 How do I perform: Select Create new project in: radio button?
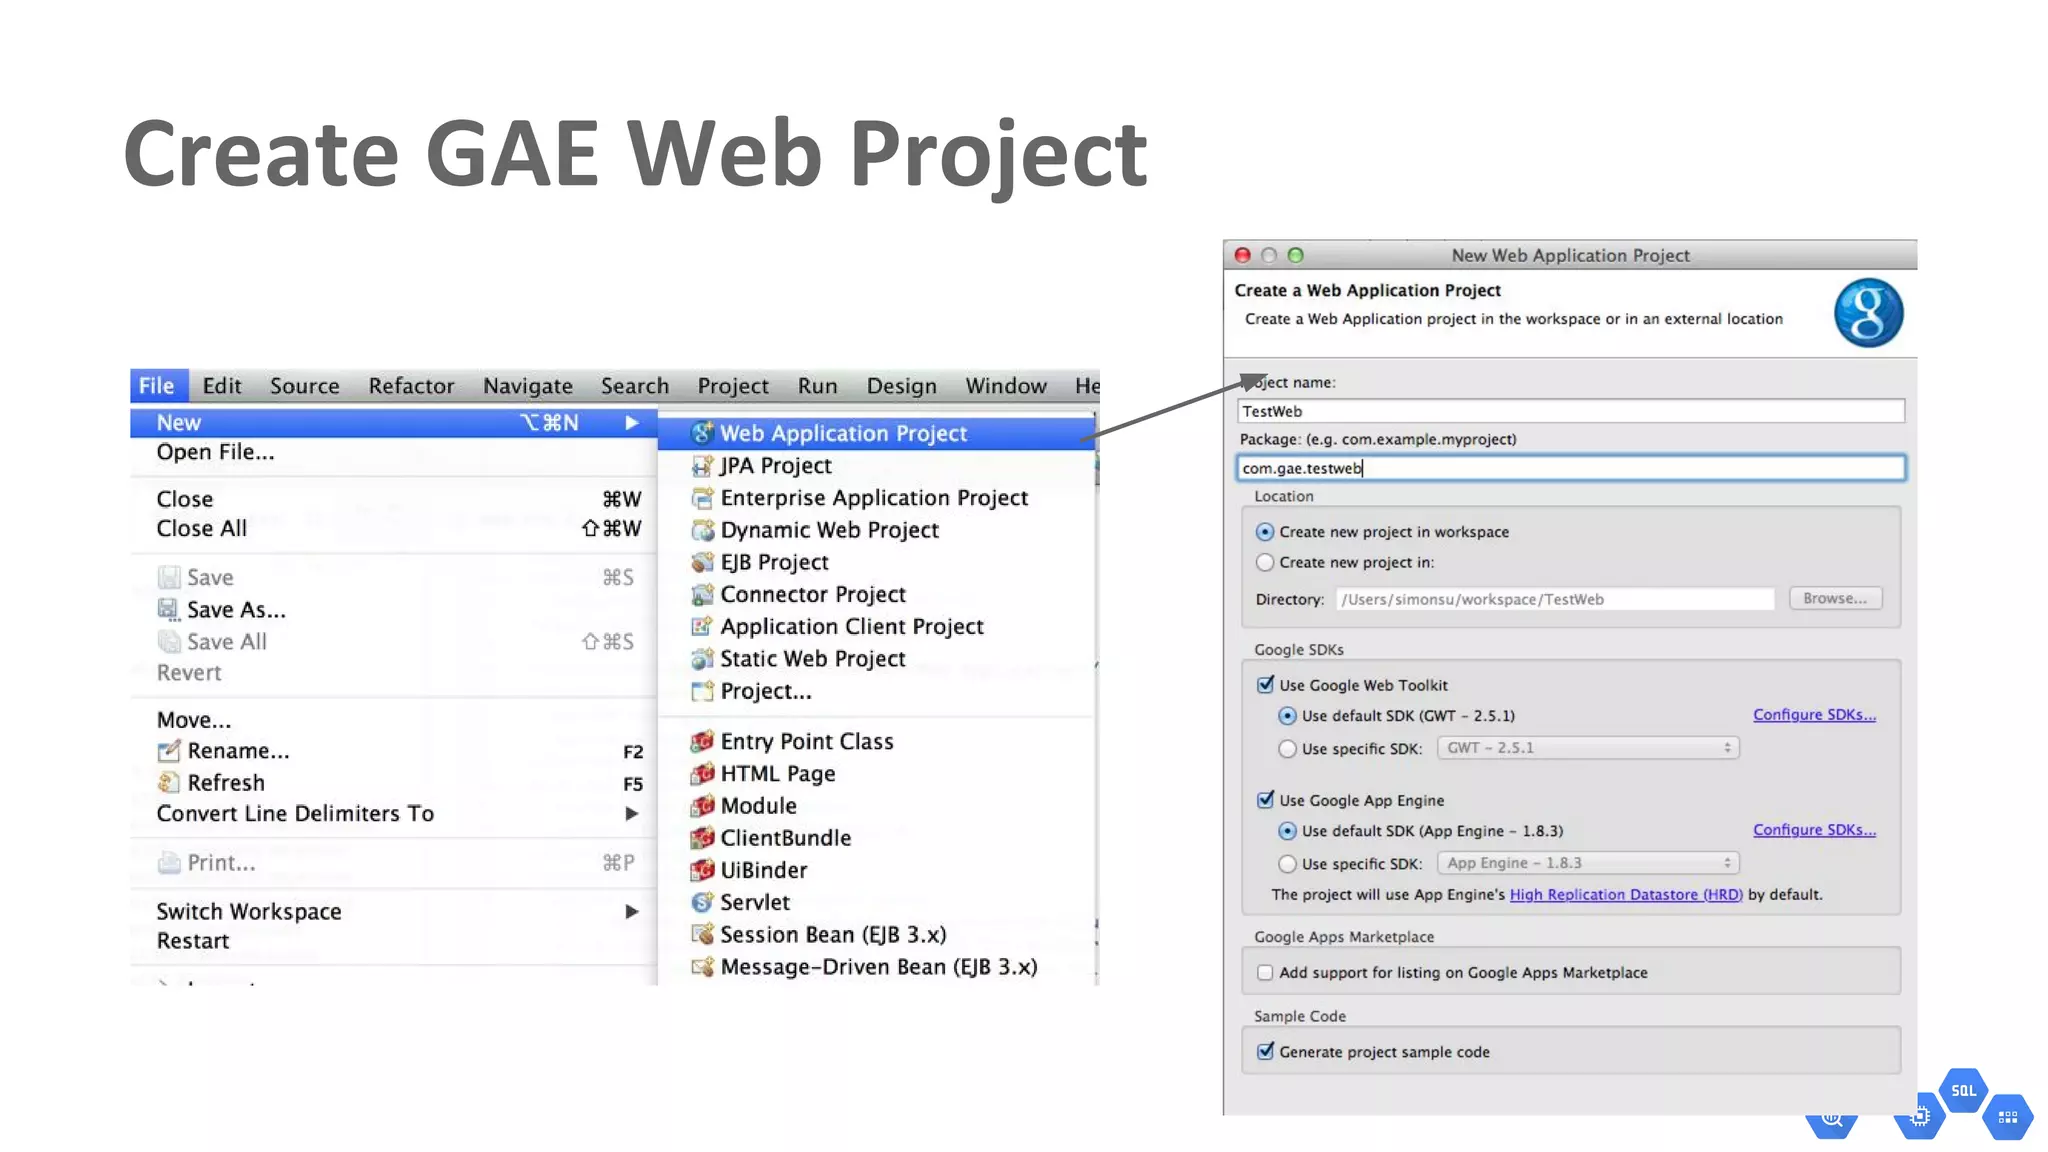tap(1265, 562)
